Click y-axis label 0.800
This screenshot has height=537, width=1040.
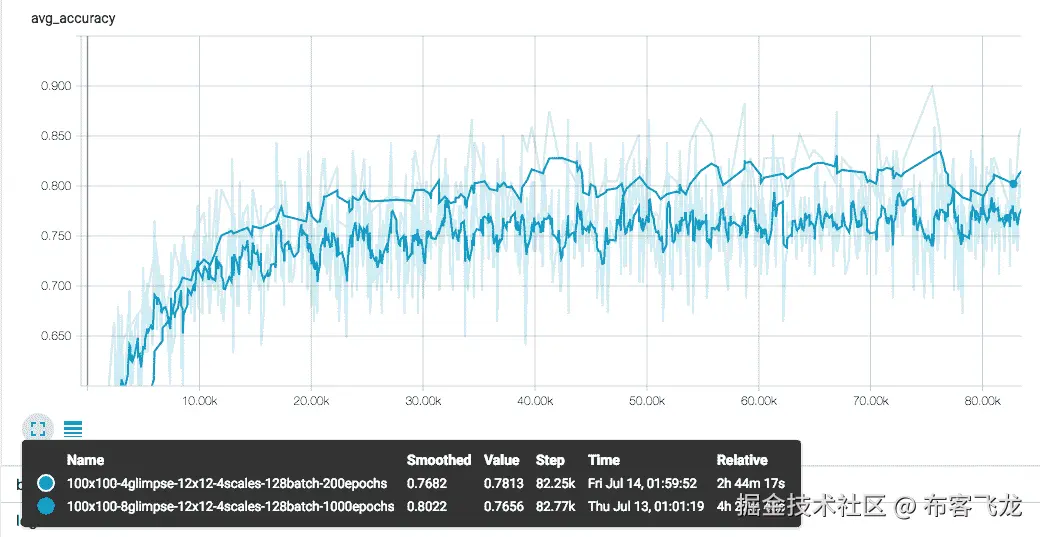point(56,186)
